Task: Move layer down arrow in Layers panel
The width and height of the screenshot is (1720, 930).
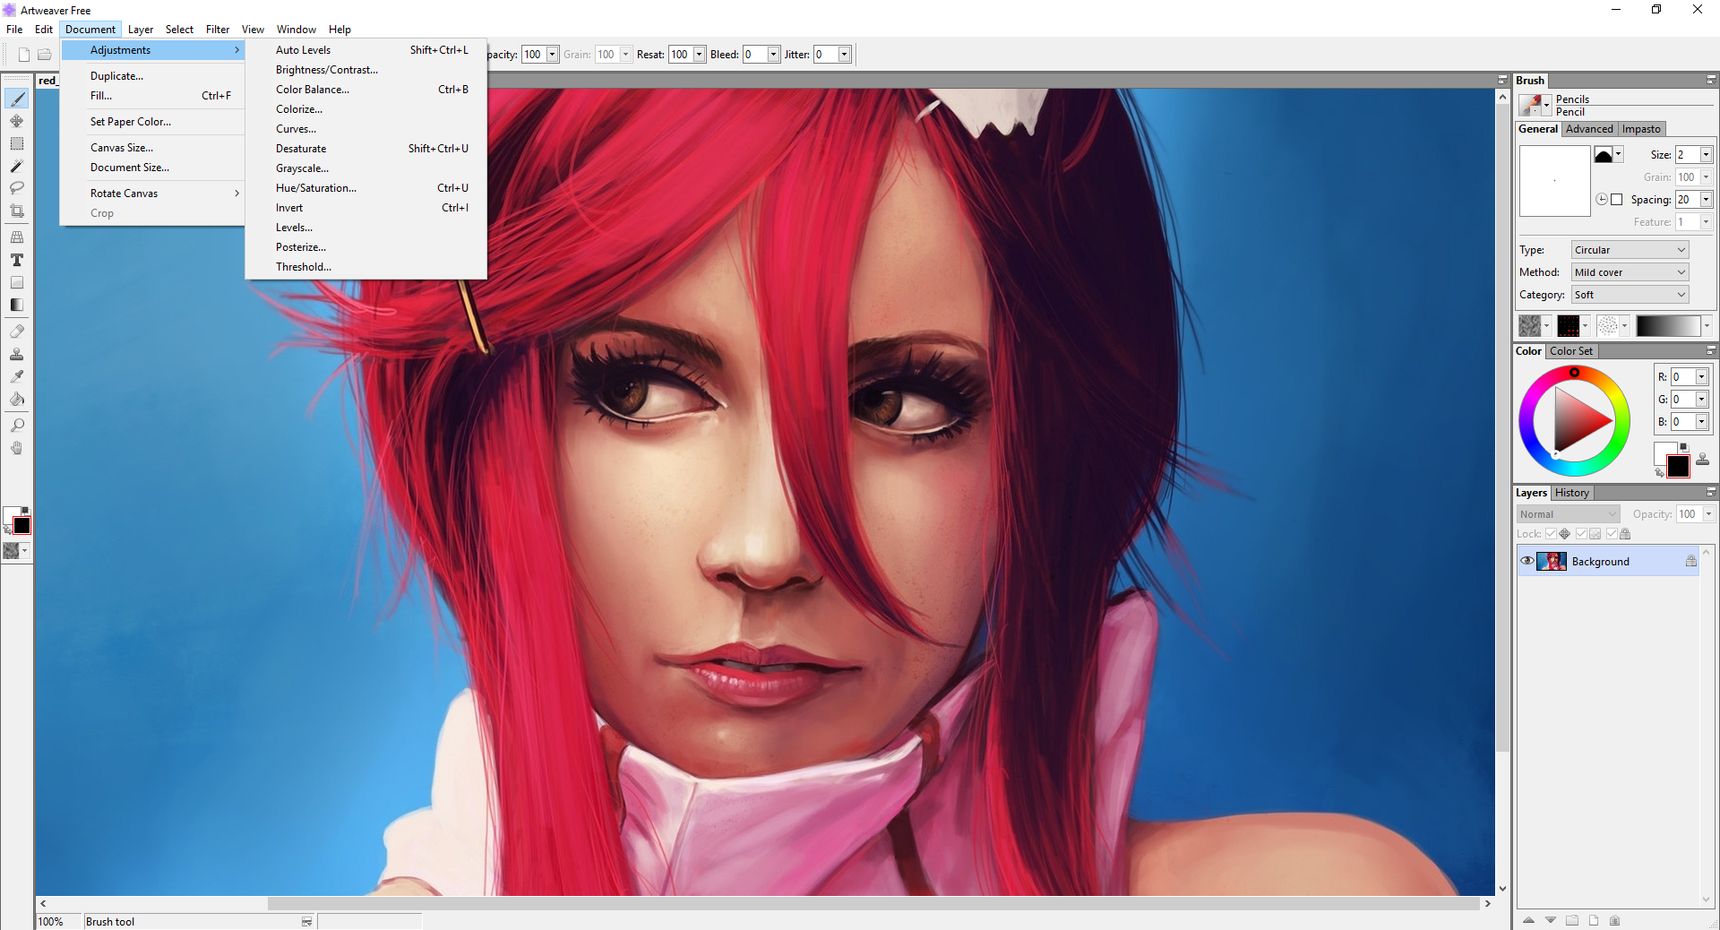Action: 1550,920
